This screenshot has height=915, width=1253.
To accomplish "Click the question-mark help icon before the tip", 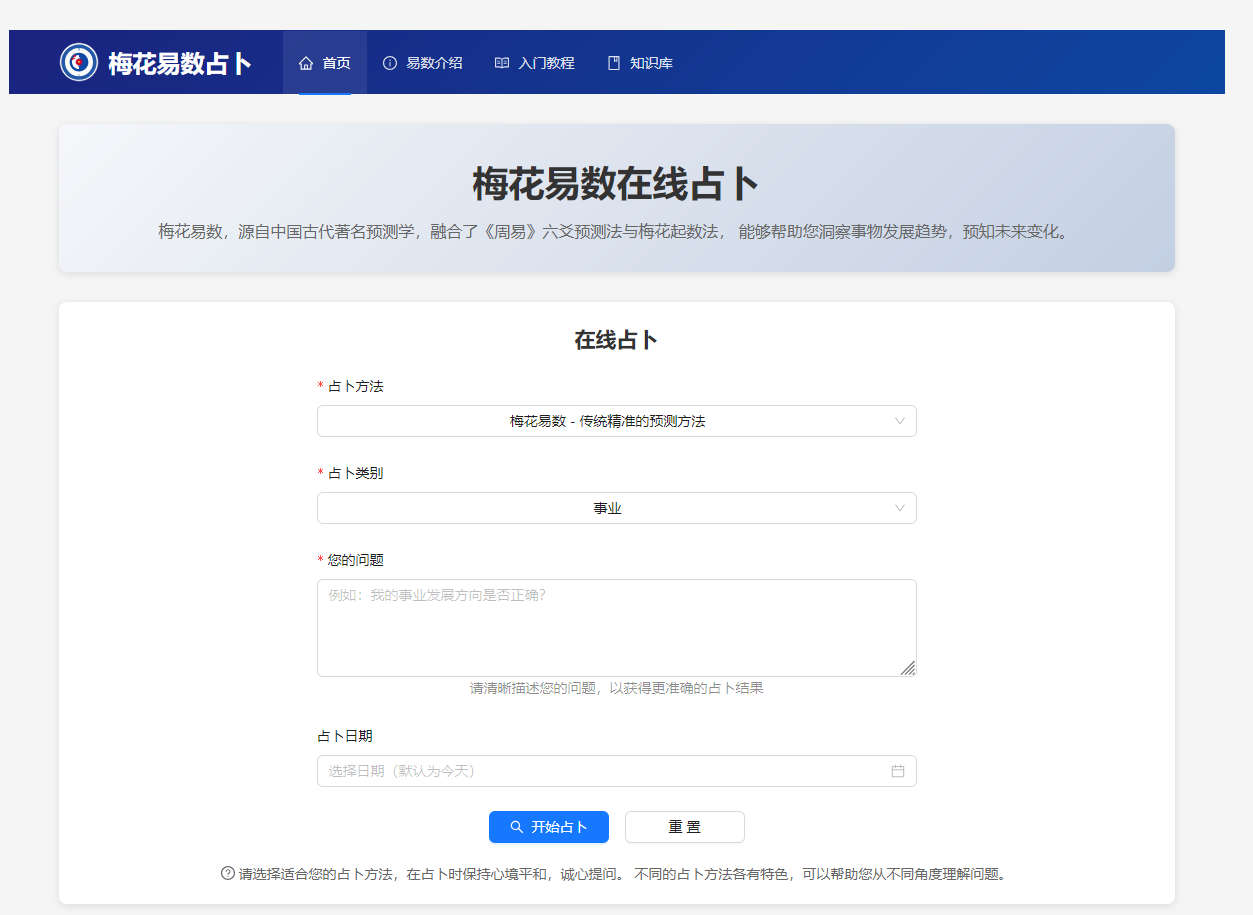I will tap(228, 873).
